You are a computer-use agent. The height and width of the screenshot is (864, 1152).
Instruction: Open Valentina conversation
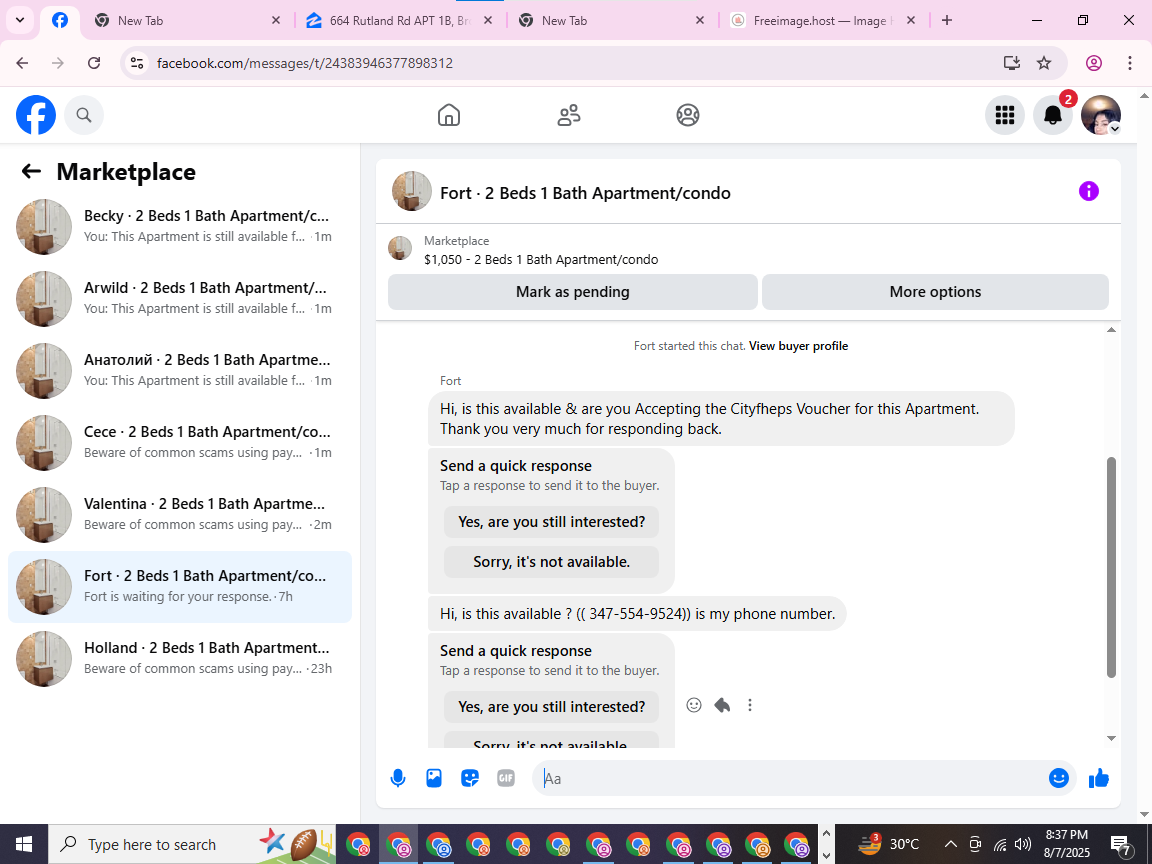(x=179, y=514)
